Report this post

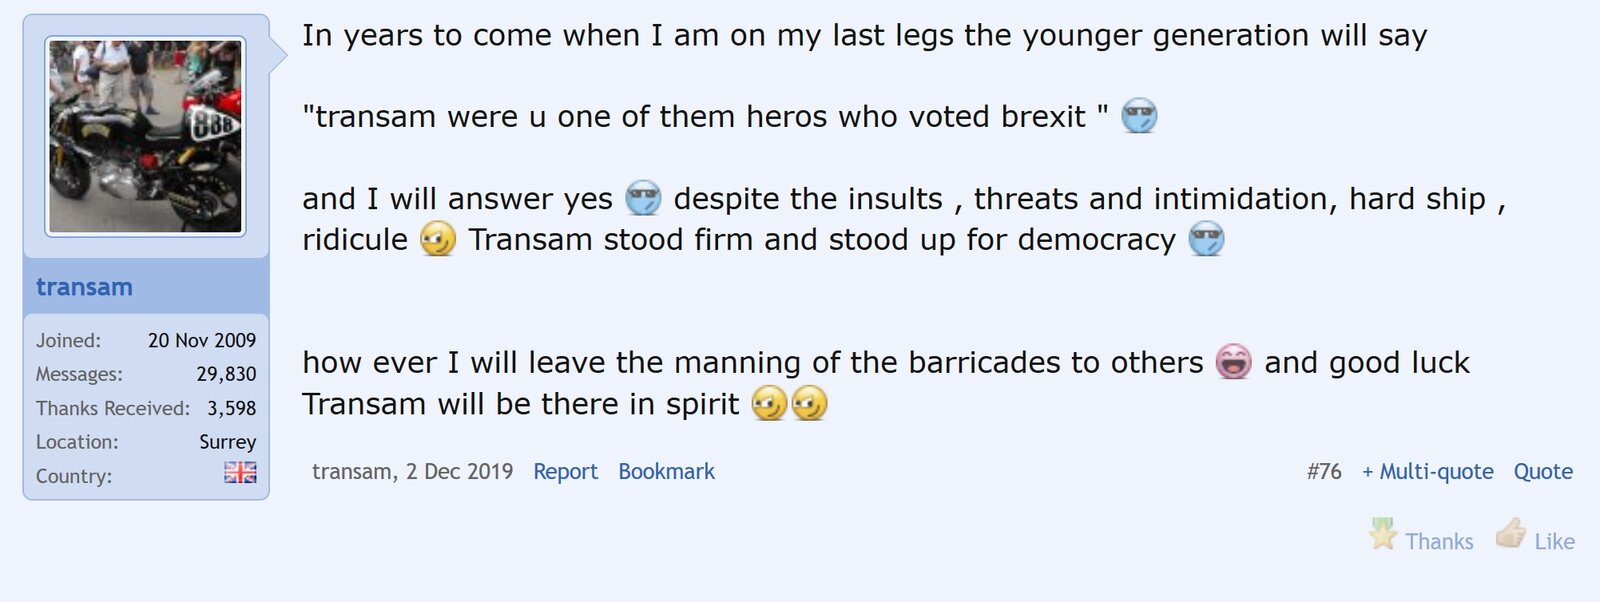(x=565, y=472)
